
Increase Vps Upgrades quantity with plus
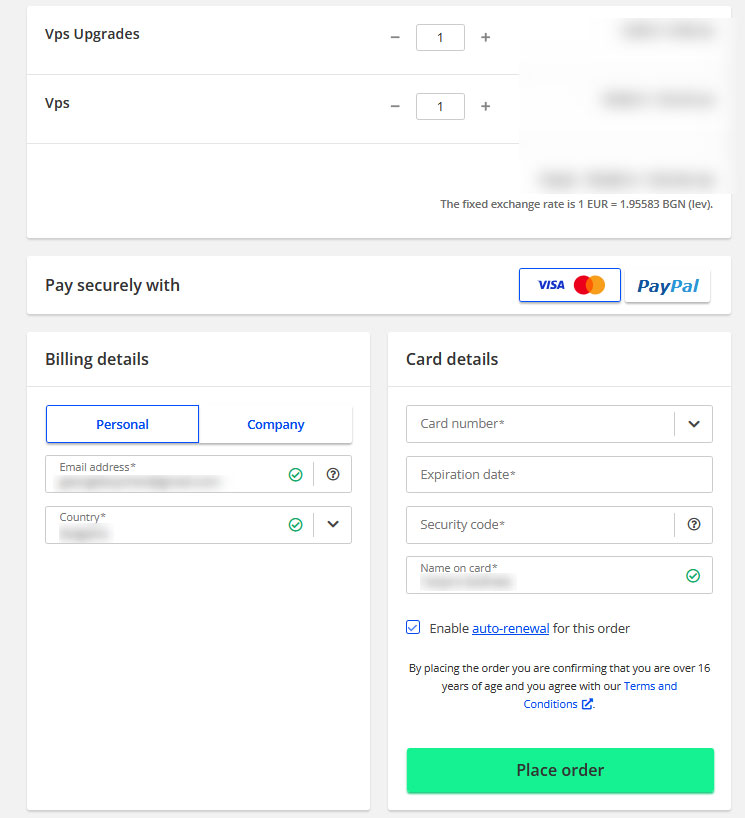486,37
